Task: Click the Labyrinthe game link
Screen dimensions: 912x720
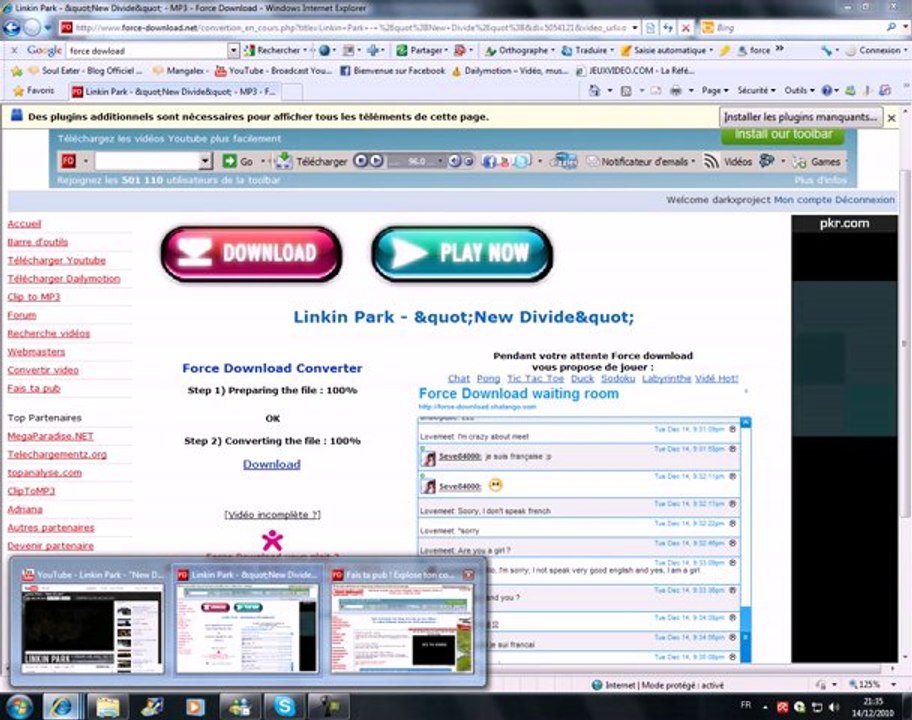Action: click(667, 379)
